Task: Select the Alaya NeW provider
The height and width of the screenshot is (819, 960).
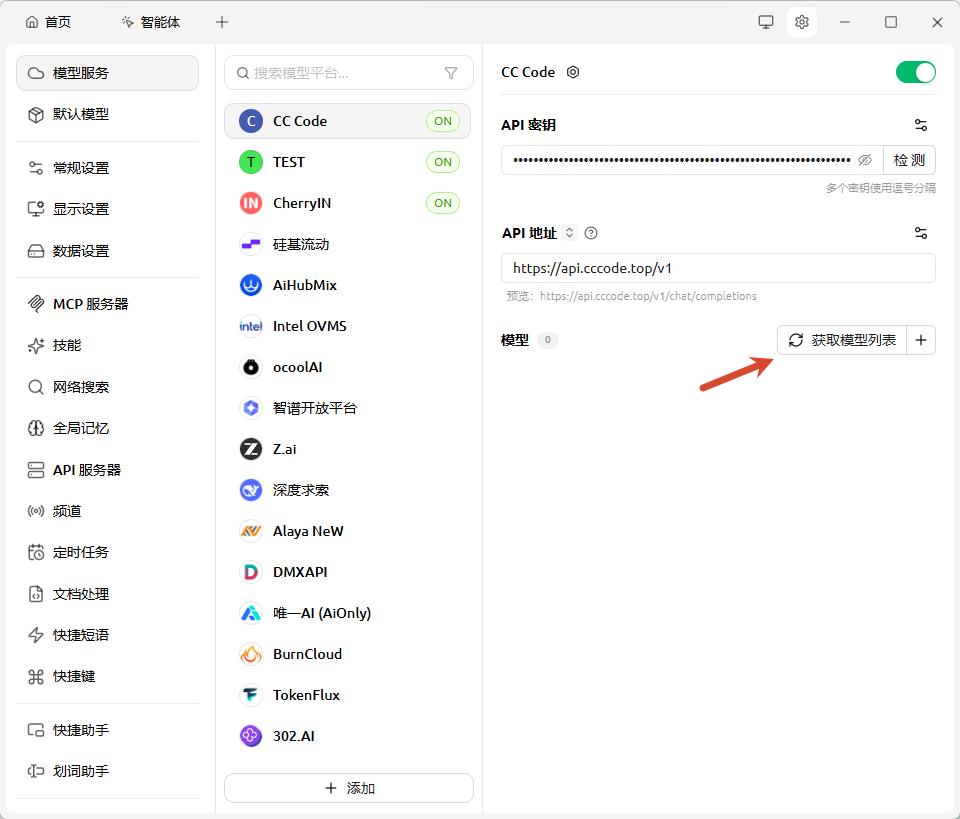Action: (348, 531)
